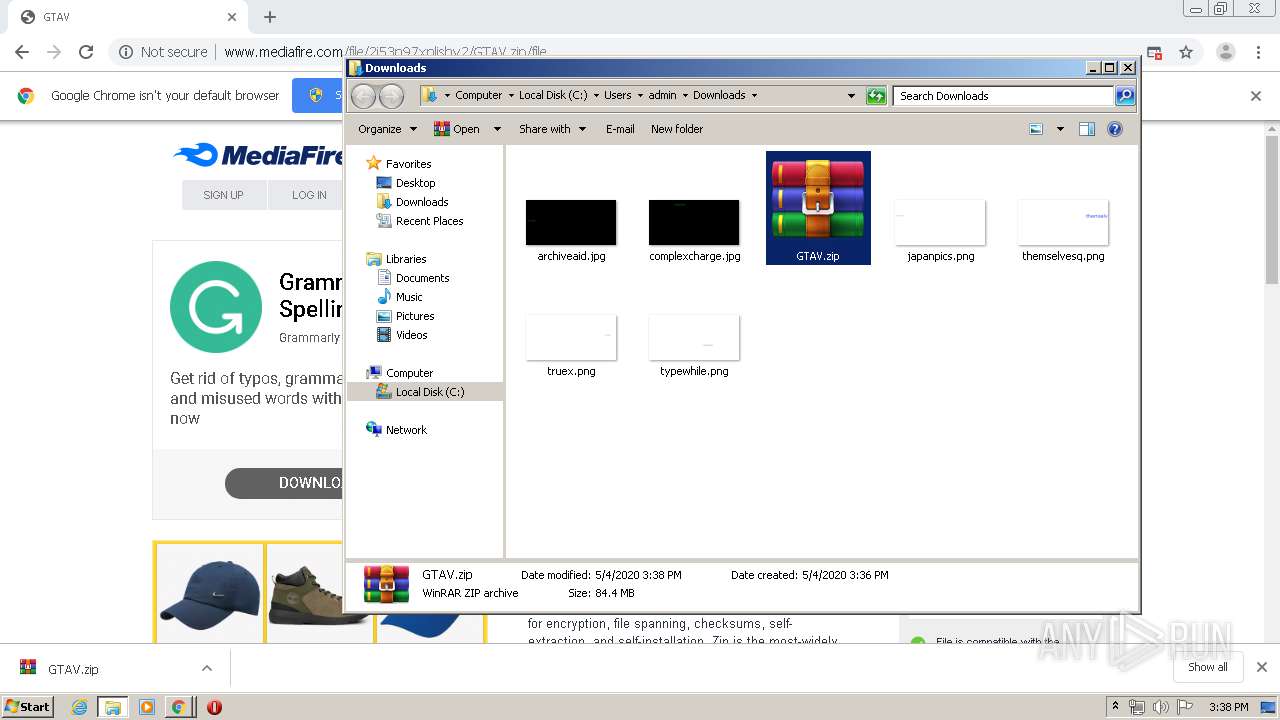Click Computer in the address breadcrumb

click(x=478, y=95)
